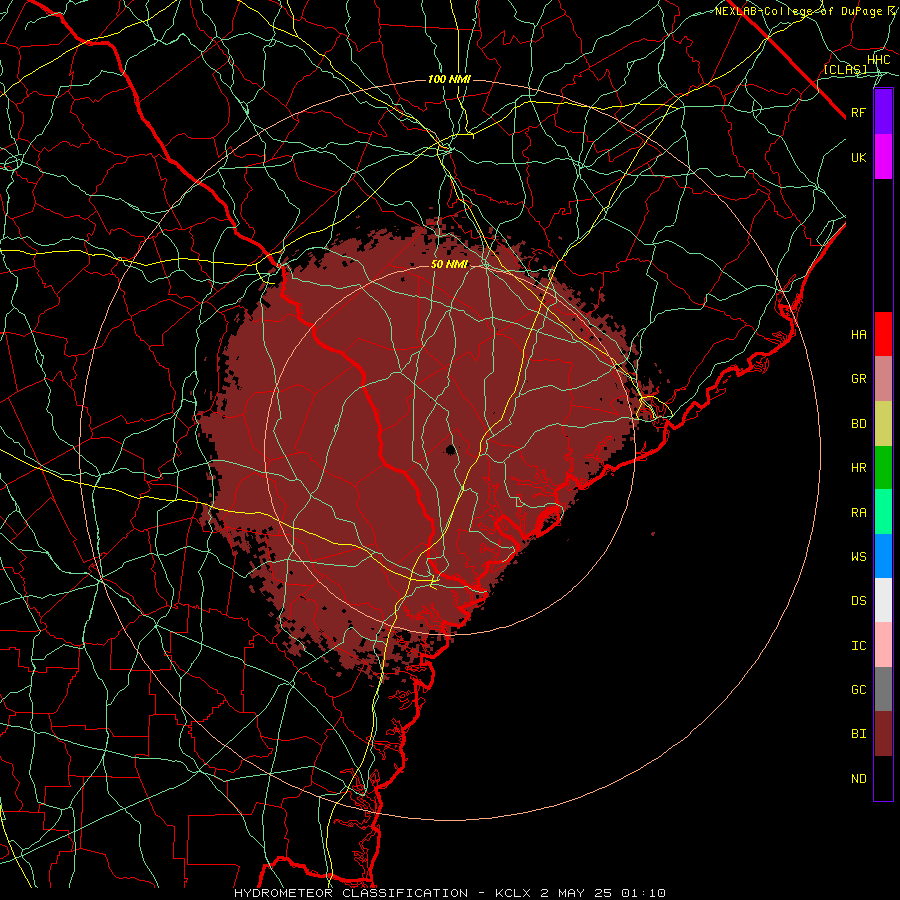This screenshot has width=900, height=900.
Task: Click the UK magenta legend swatch
Action: (x=883, y=157)
